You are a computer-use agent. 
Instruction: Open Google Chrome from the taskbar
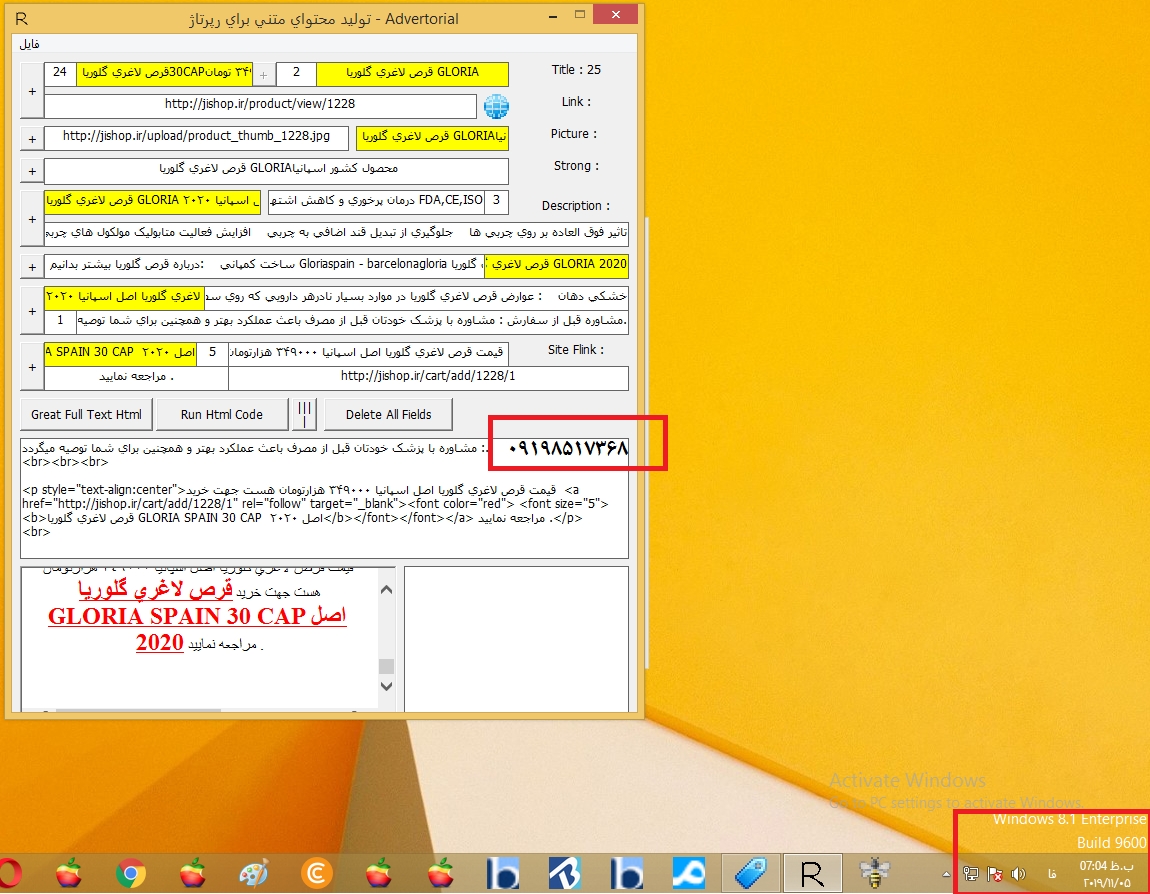point(131,873)
